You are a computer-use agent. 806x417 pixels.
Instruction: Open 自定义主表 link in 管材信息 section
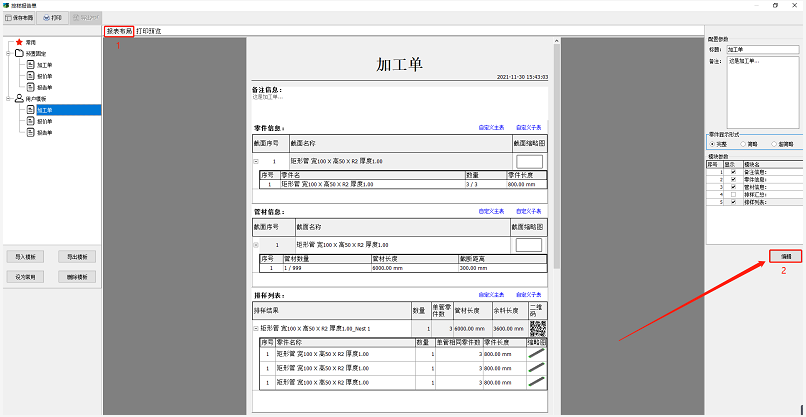pyautogui.click(x=491, y=211)
